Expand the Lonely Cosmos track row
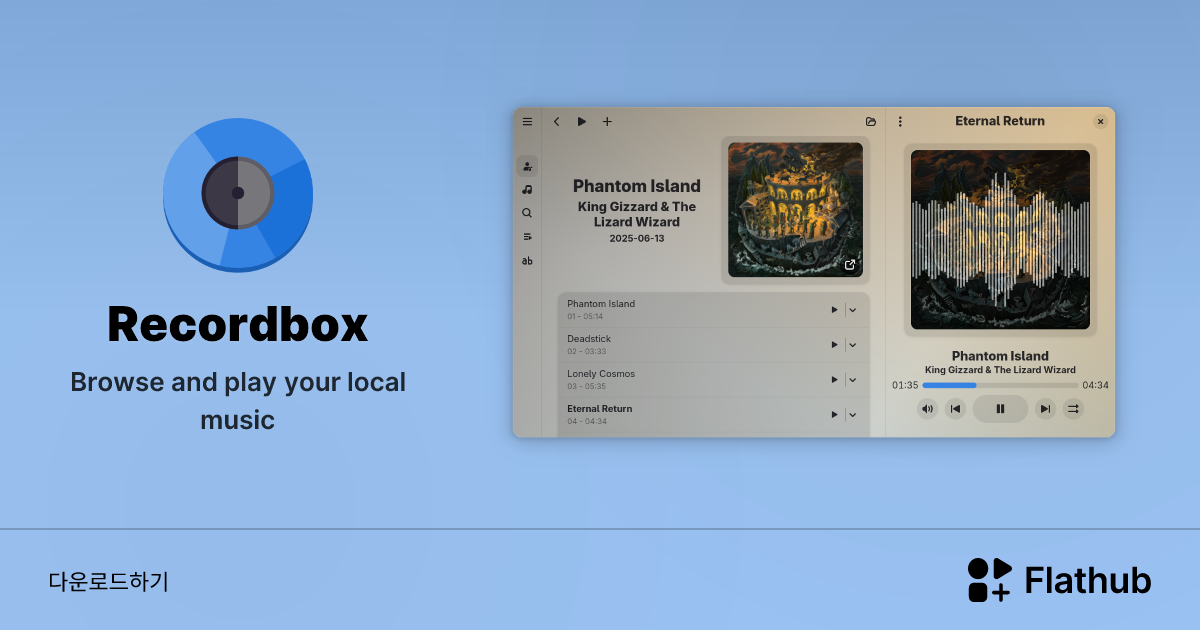 click(853, 379)
